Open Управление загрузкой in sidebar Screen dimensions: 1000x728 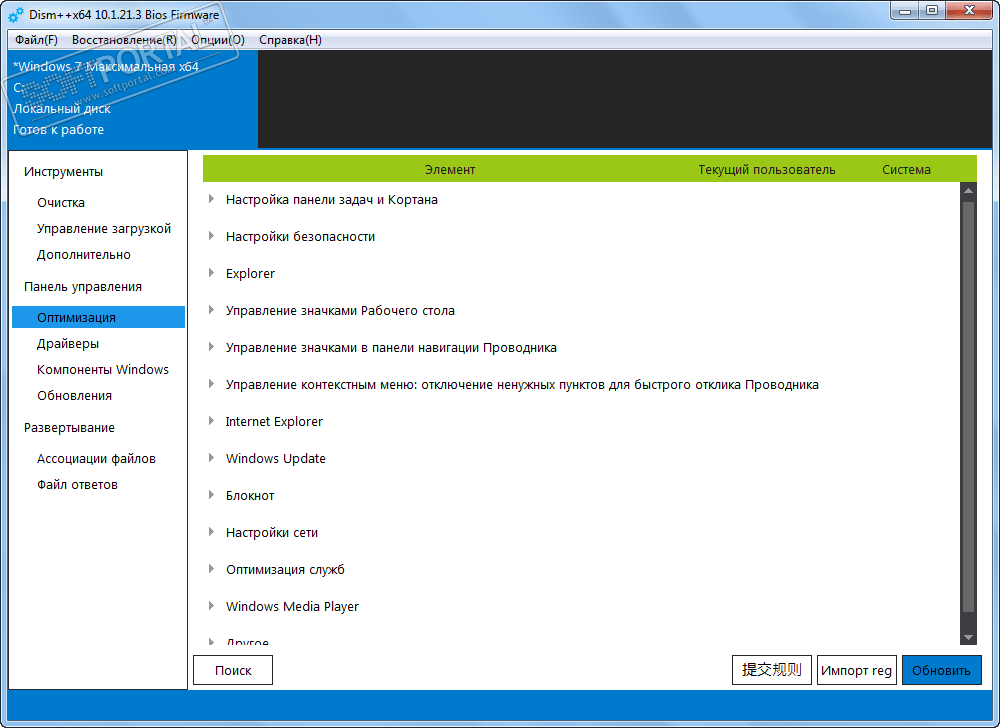click(104, 229)
